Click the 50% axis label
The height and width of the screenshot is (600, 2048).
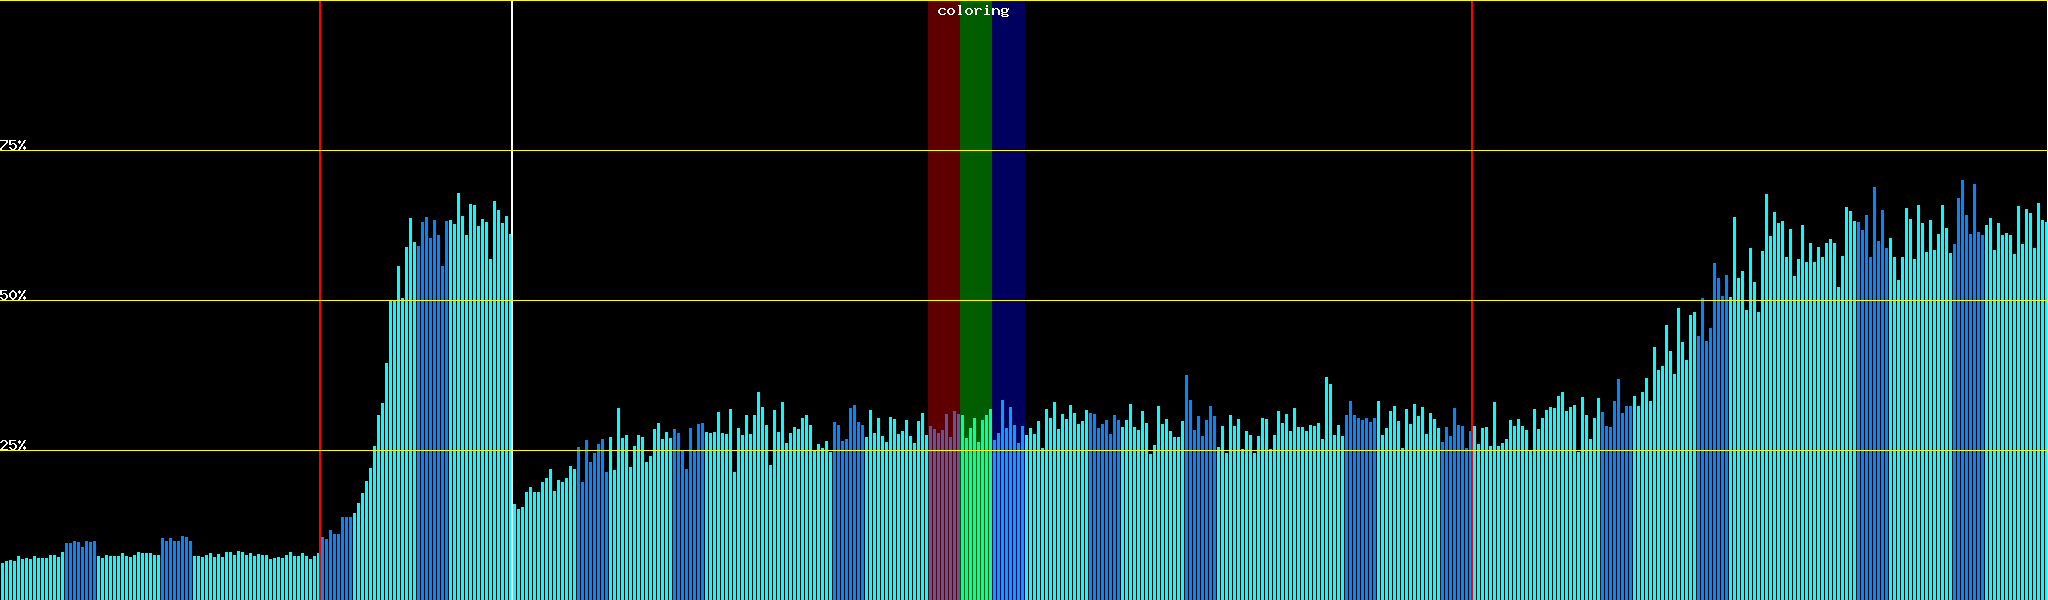pyautogui.click(x=13, y=295)
